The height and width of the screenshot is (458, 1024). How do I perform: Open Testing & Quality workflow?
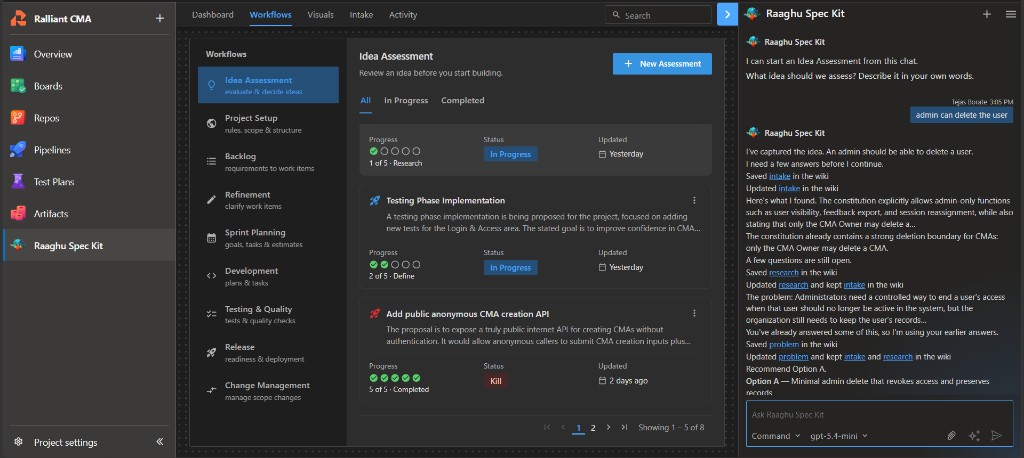pyautogui.click(x=268, y=314)
